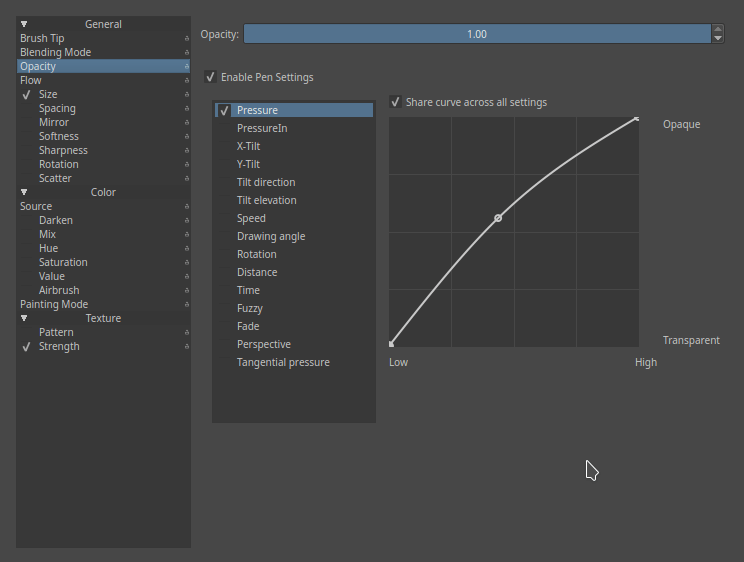
Task: Click lock icon on Mix row
Action: 186,234
